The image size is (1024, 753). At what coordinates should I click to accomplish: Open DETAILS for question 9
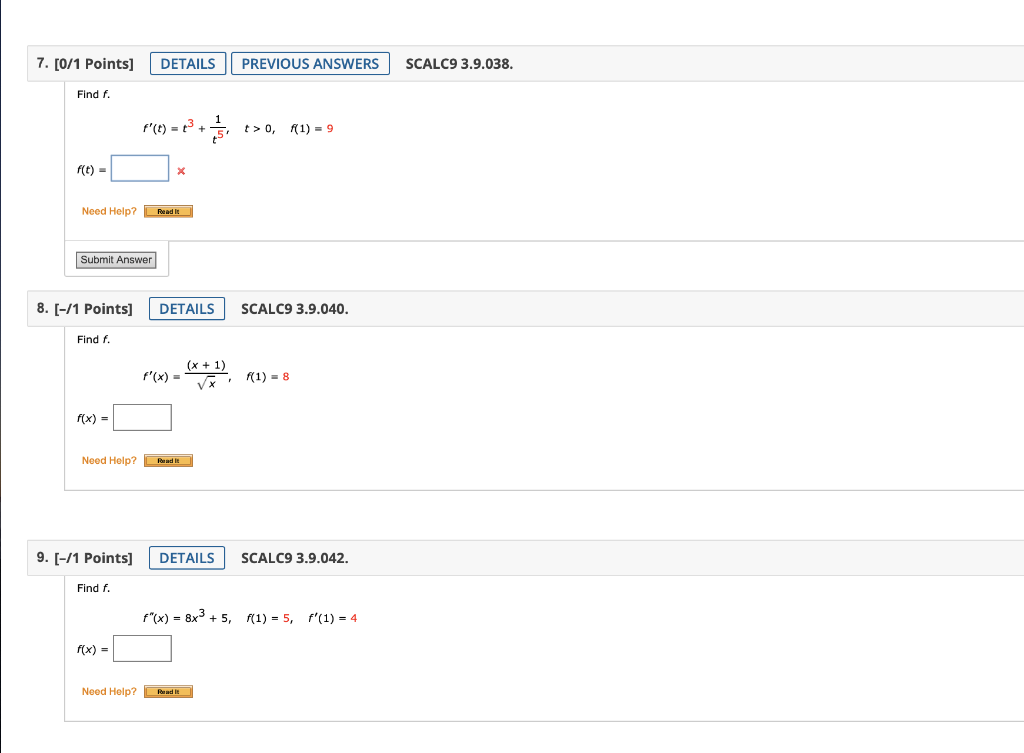[187, 557]
